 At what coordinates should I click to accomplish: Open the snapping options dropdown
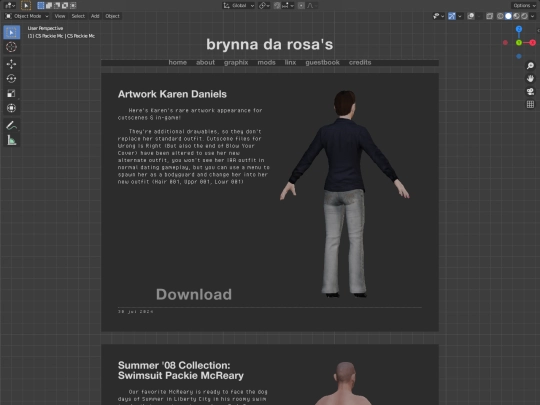[x=288, y=6]
